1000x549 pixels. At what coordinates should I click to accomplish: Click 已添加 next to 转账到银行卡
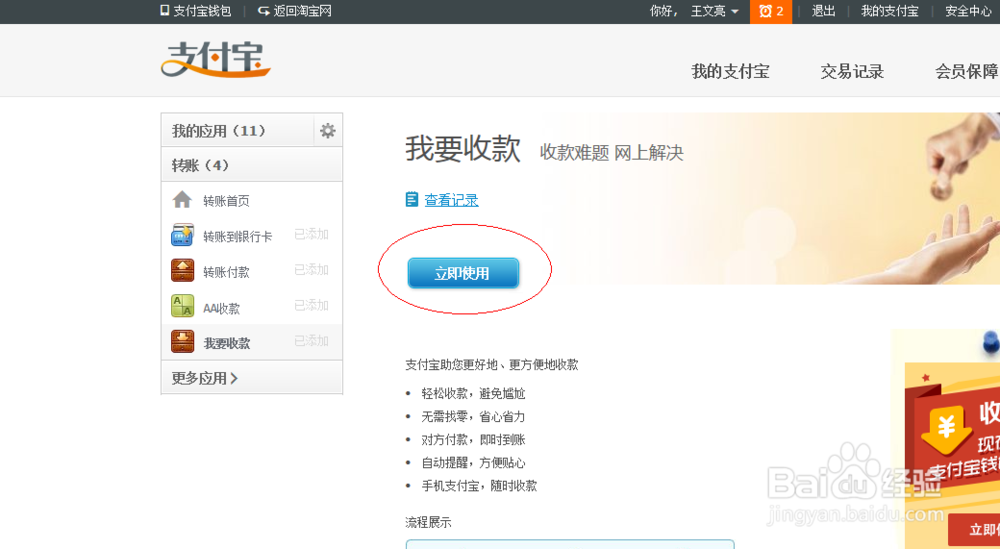coord(311,235)
